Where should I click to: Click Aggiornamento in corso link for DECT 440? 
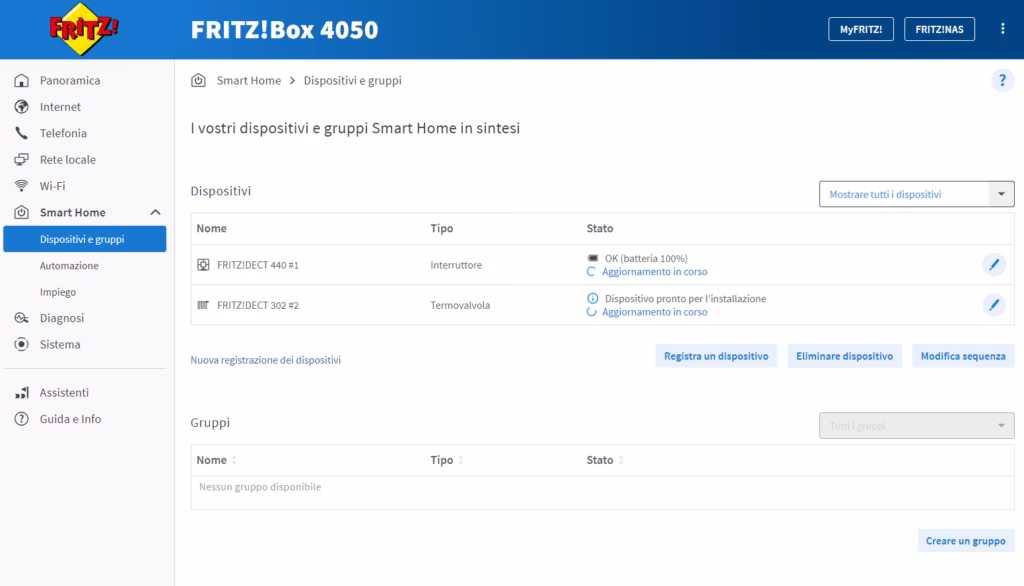tap(654, 272)
